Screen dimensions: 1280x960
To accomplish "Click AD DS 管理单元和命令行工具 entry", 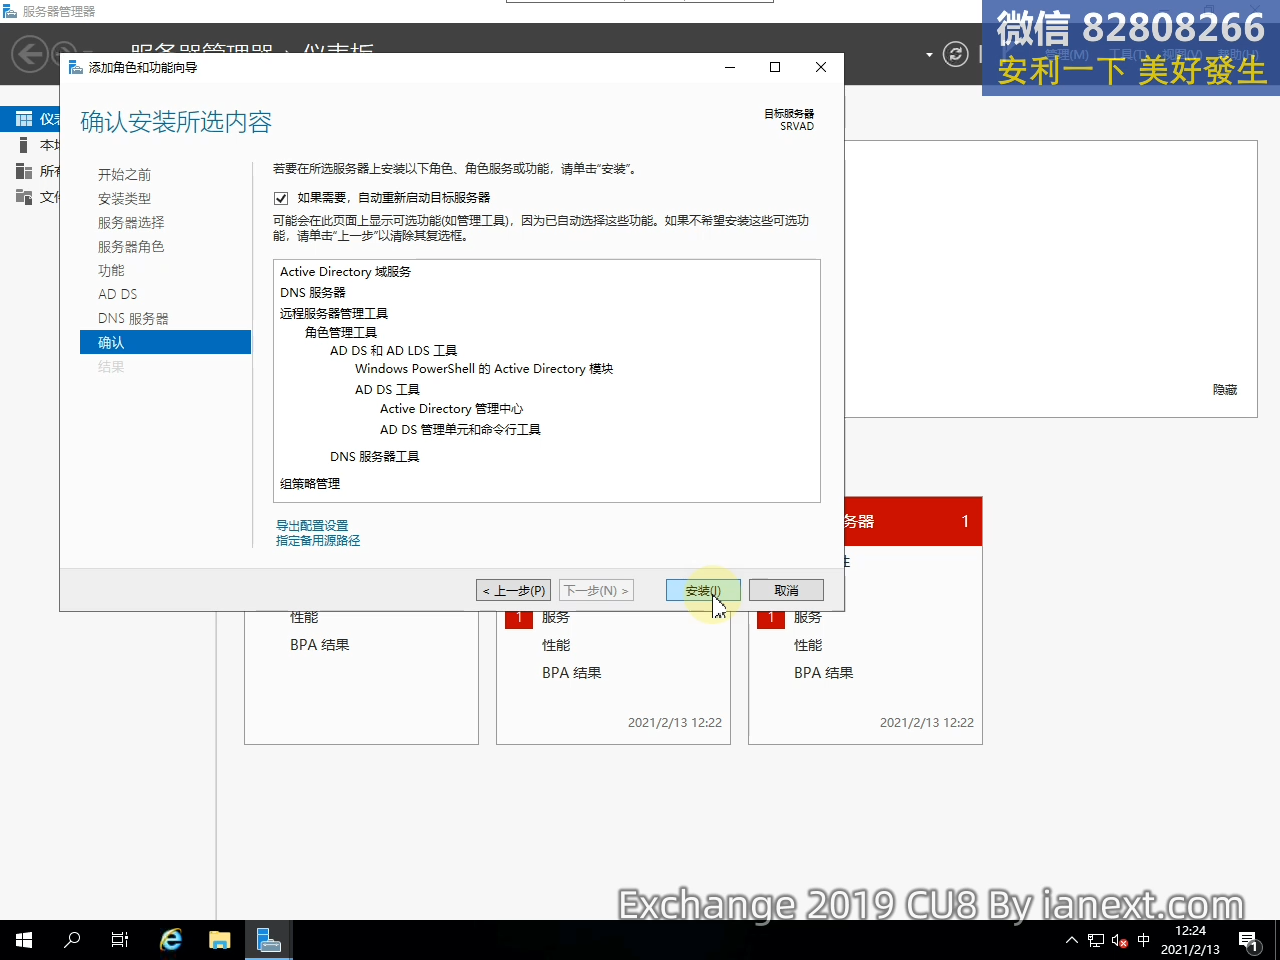I will click(460, 430).
